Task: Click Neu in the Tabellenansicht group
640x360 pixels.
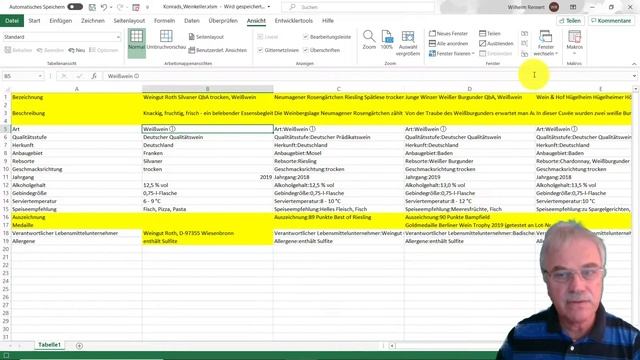Action: point(77,50)
